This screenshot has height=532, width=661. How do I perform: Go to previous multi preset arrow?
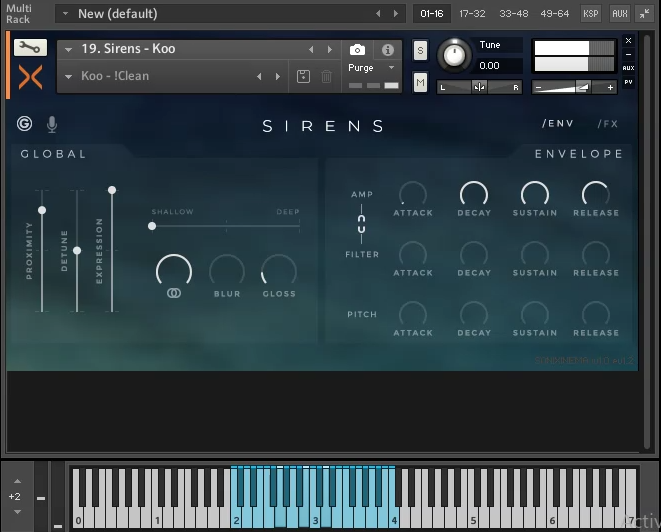coord(378,13)
